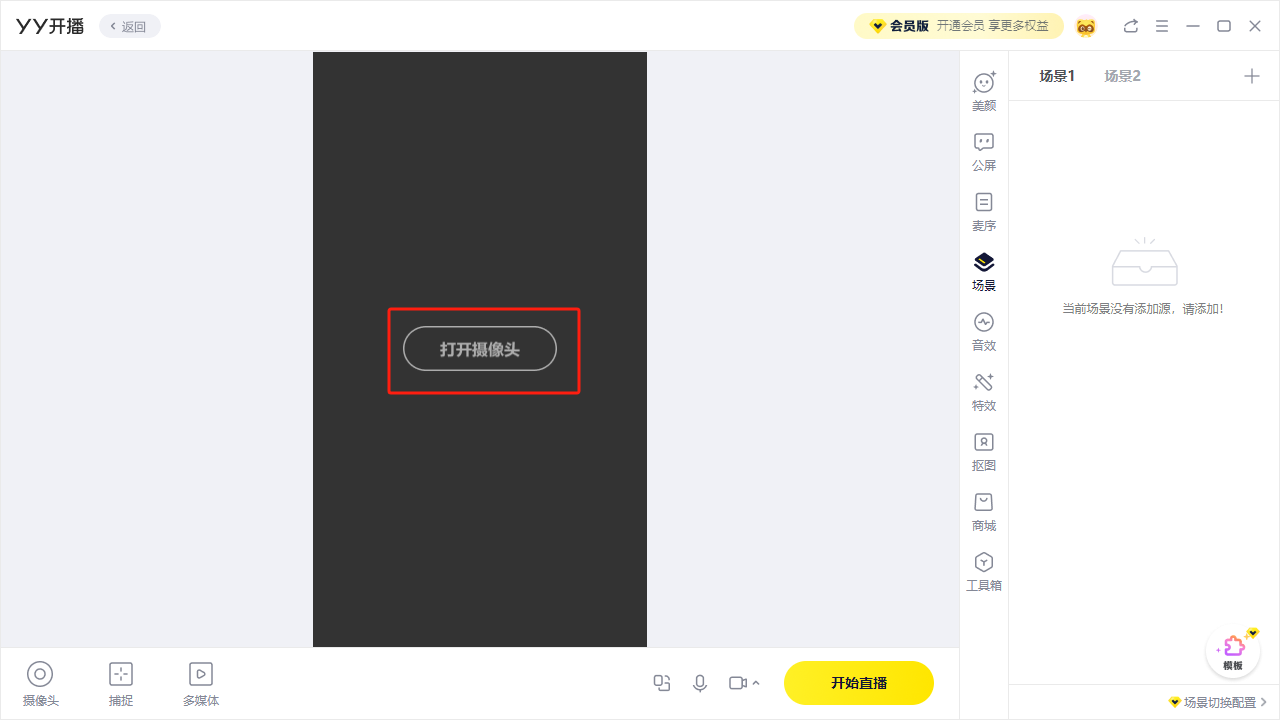Switch to the 场景2 tab

[x=1122, y=76]
